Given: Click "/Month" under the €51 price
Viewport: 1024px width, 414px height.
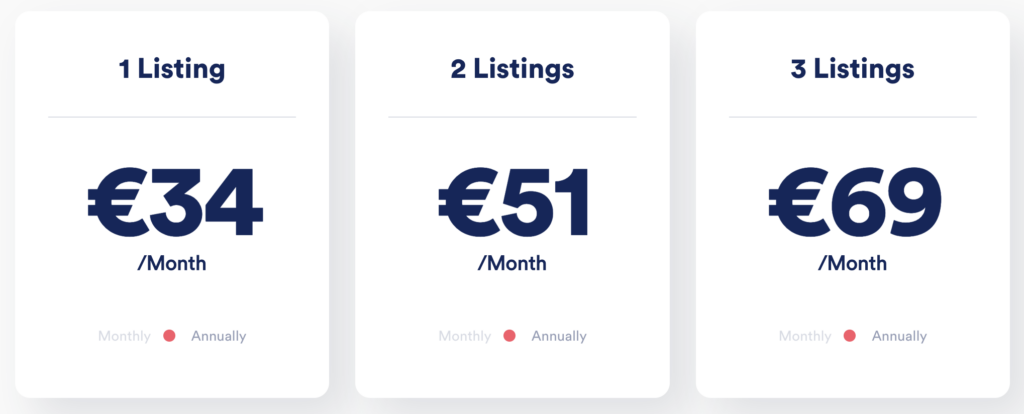Looking at the screenshot, I should click(512, 264).
